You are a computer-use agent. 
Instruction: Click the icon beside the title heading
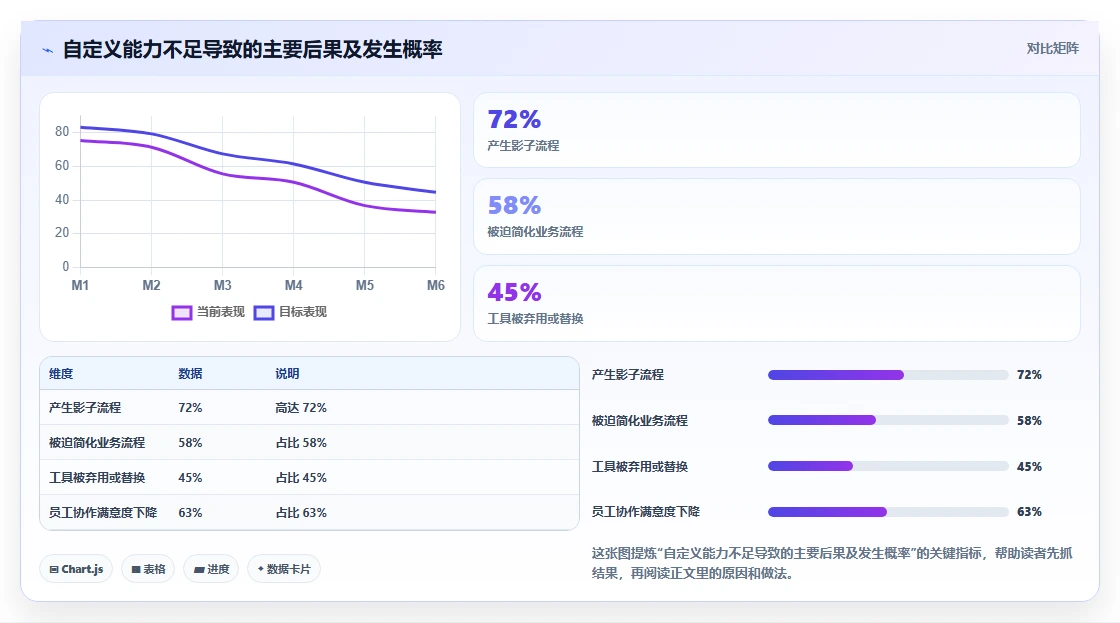coord(48,50)
